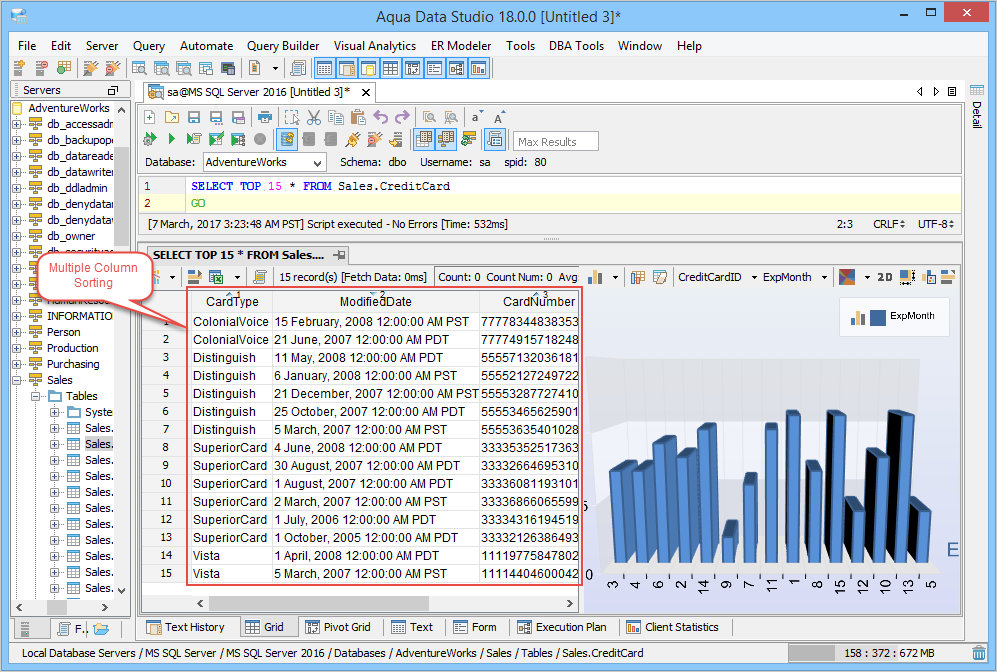
Task: Open the chart color palette dropdown arrow
Action: click(867, 277)
